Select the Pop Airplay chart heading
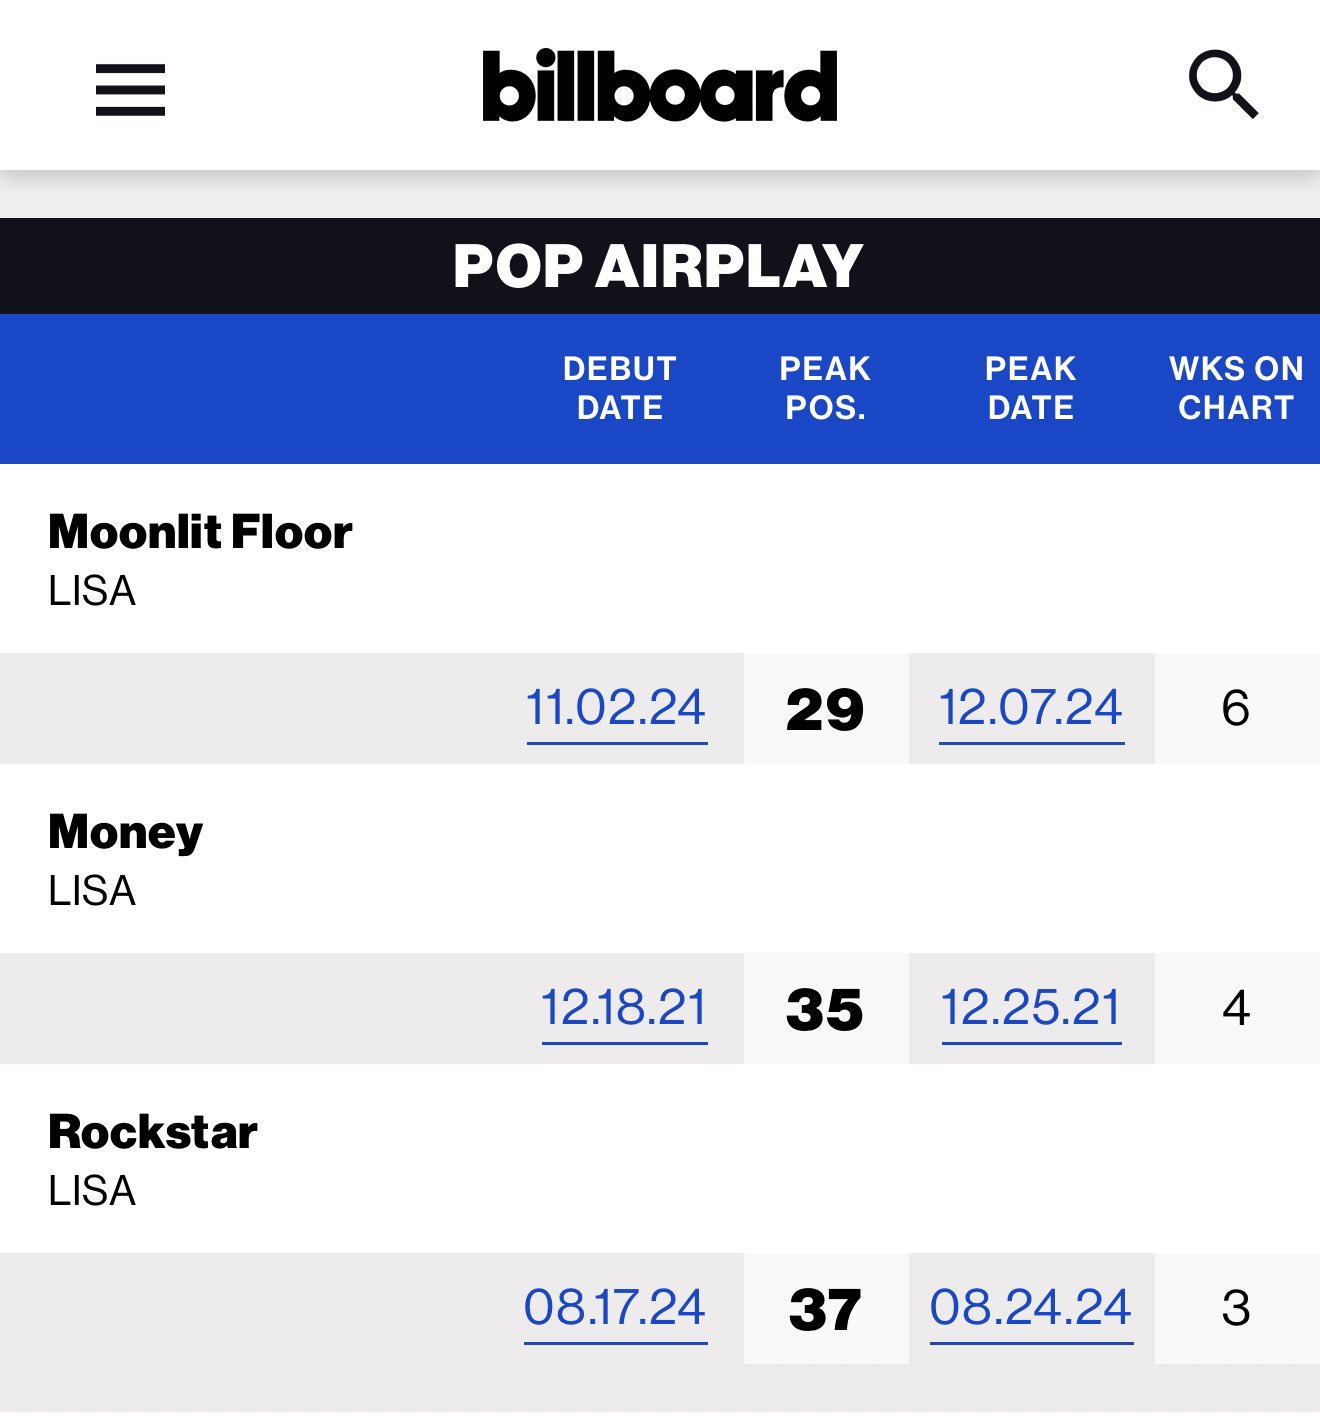Image resolution: width=1320 pixels, height=1416 pixels. (658, 266)
